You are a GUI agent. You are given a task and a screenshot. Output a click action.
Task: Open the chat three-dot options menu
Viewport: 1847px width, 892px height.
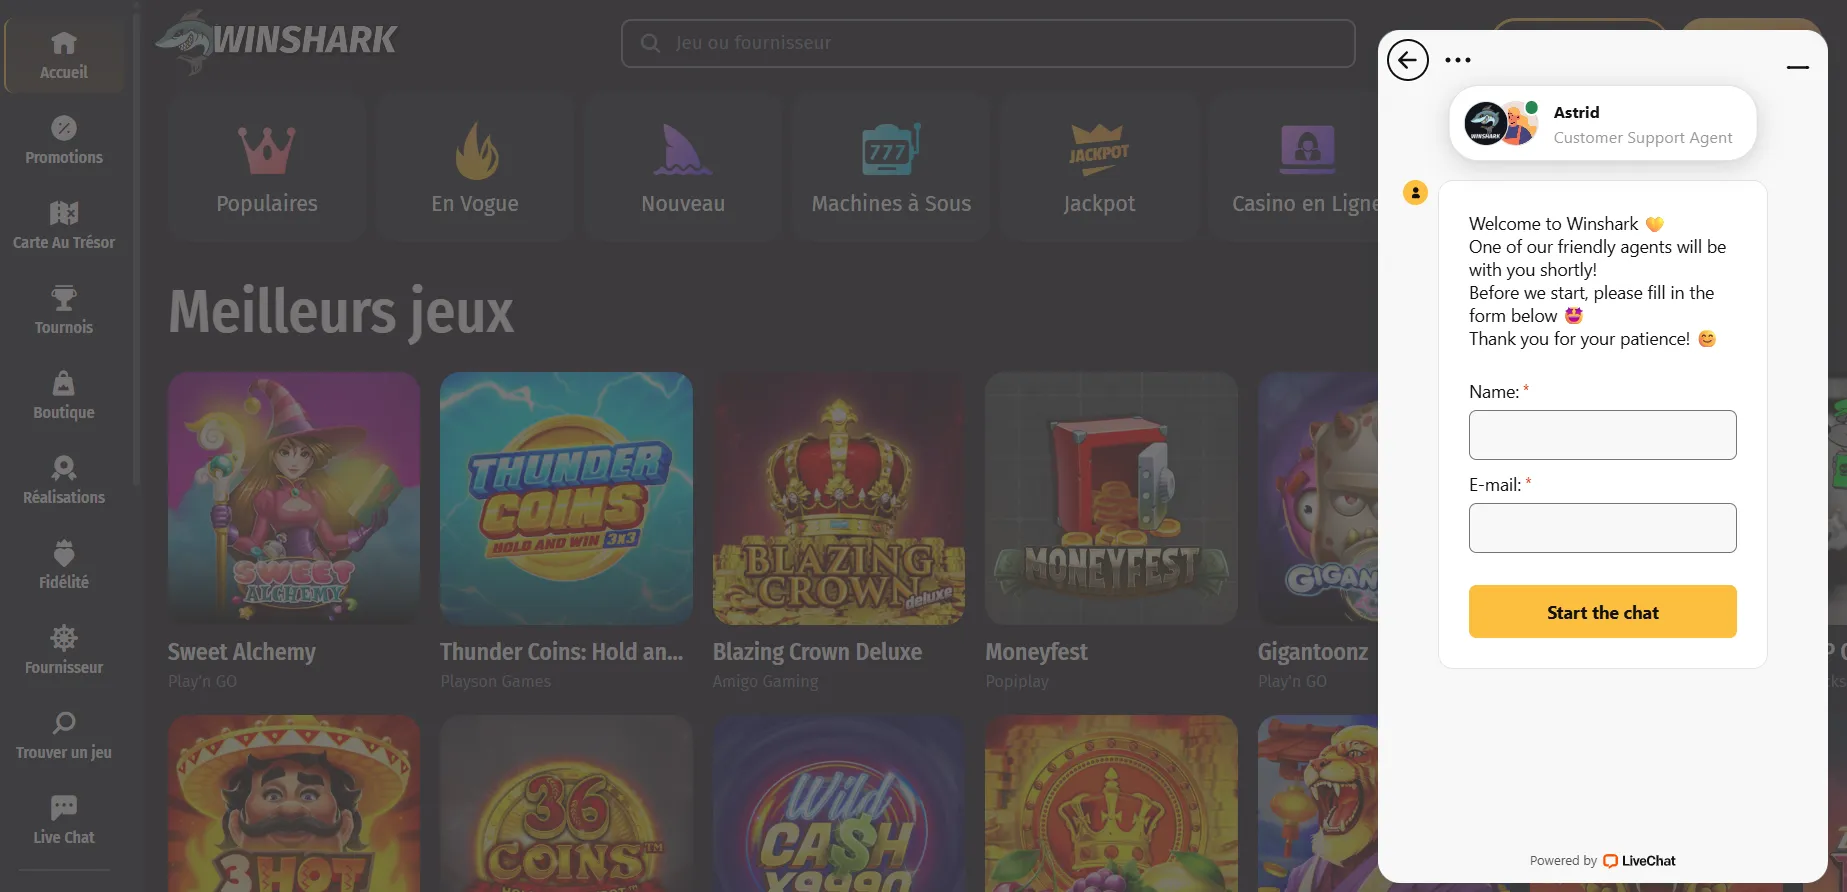pyautogui.click(x=1458, y=60)
